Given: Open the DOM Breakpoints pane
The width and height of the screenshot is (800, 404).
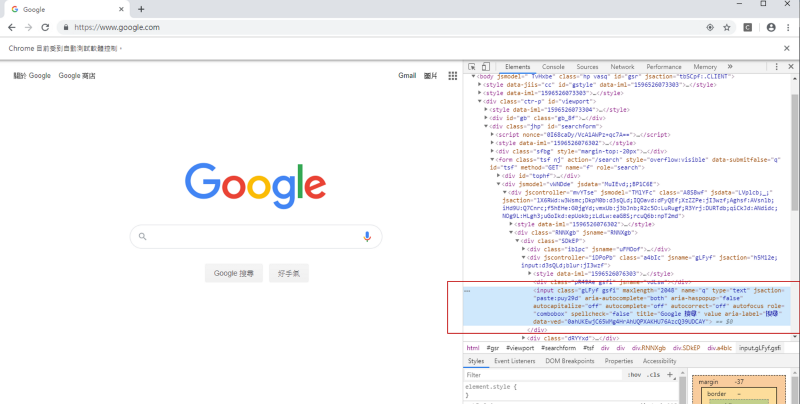Looking at the screenshot, I should click(x=570, y=361).
